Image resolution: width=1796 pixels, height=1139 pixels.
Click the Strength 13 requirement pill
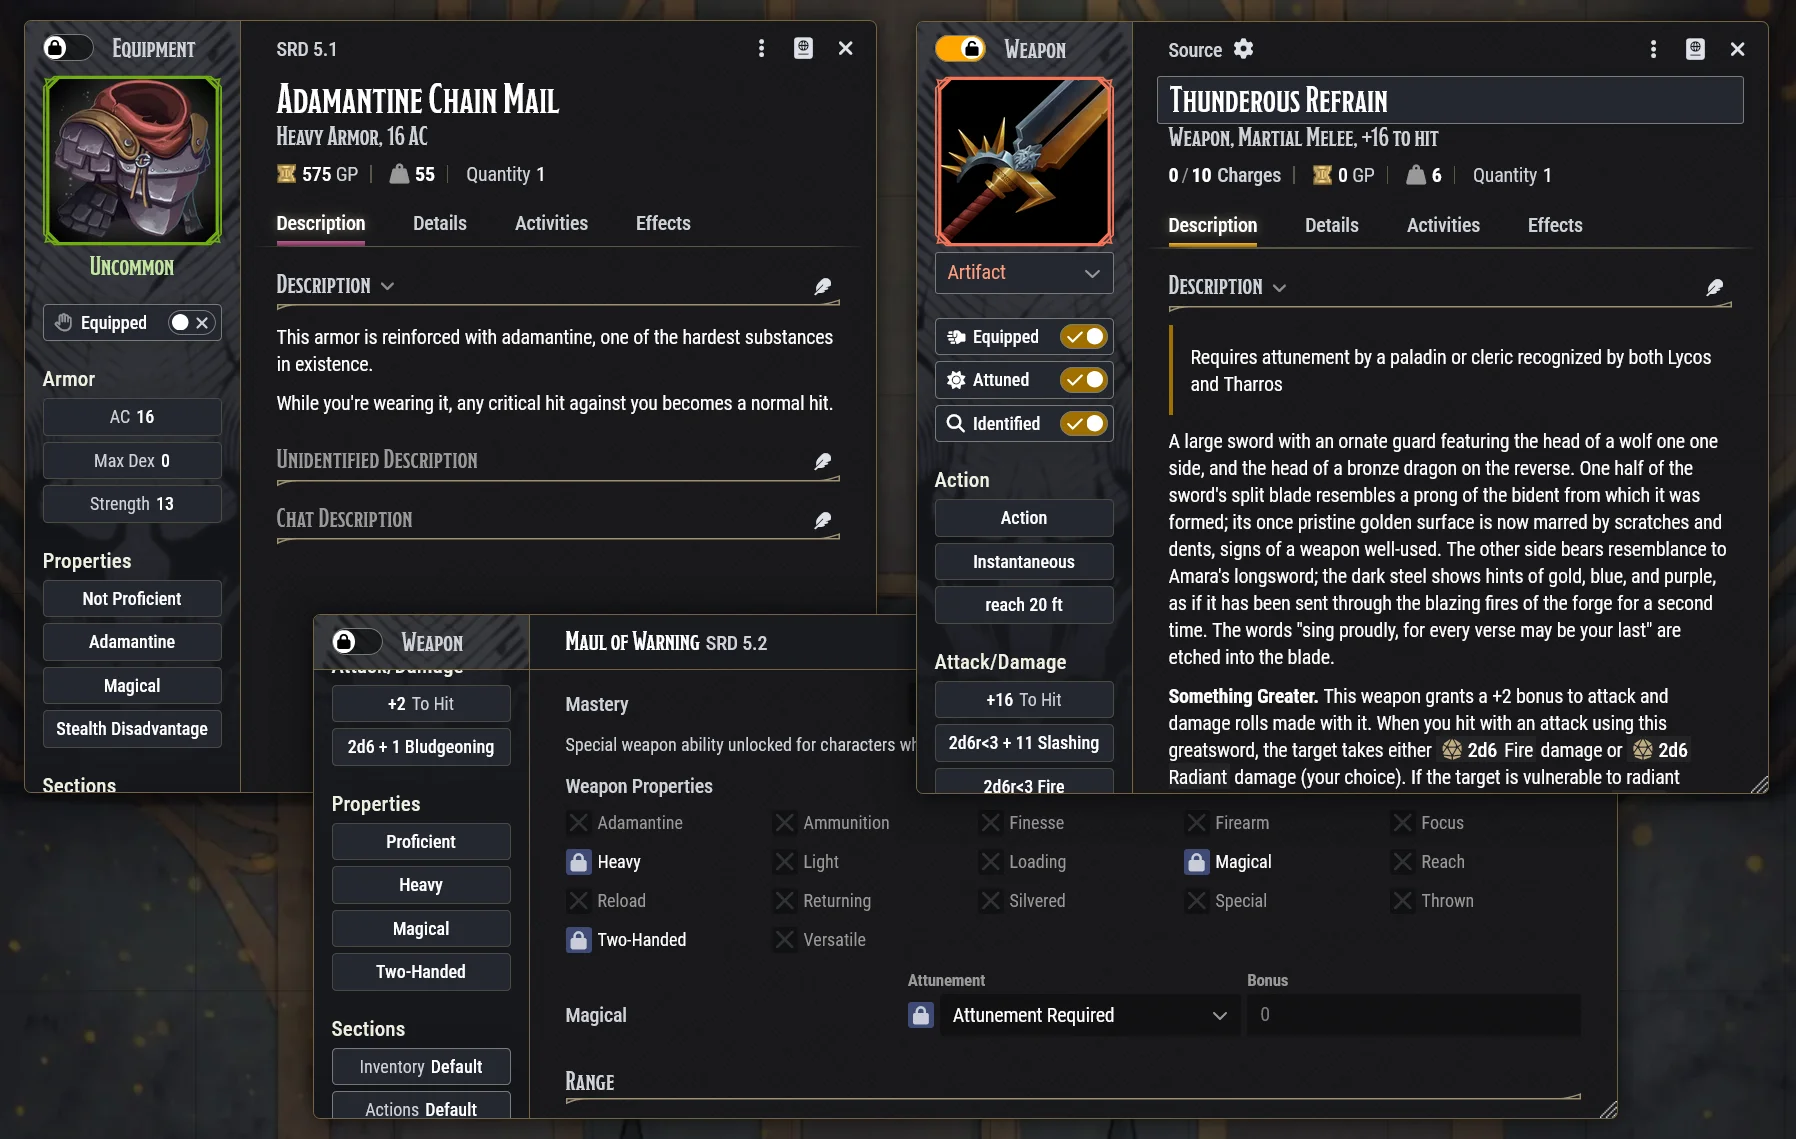point(132,504)
